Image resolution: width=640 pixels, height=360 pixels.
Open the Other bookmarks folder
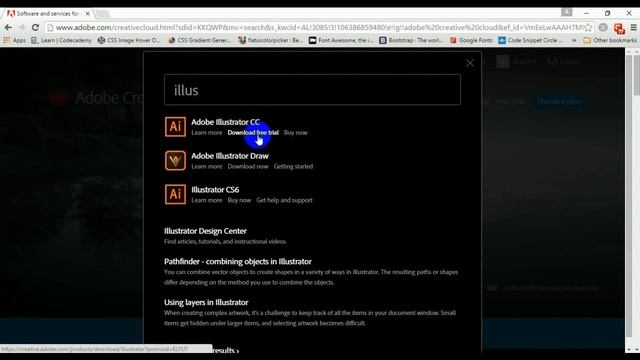pyautogui.click(x=610, y=40)
